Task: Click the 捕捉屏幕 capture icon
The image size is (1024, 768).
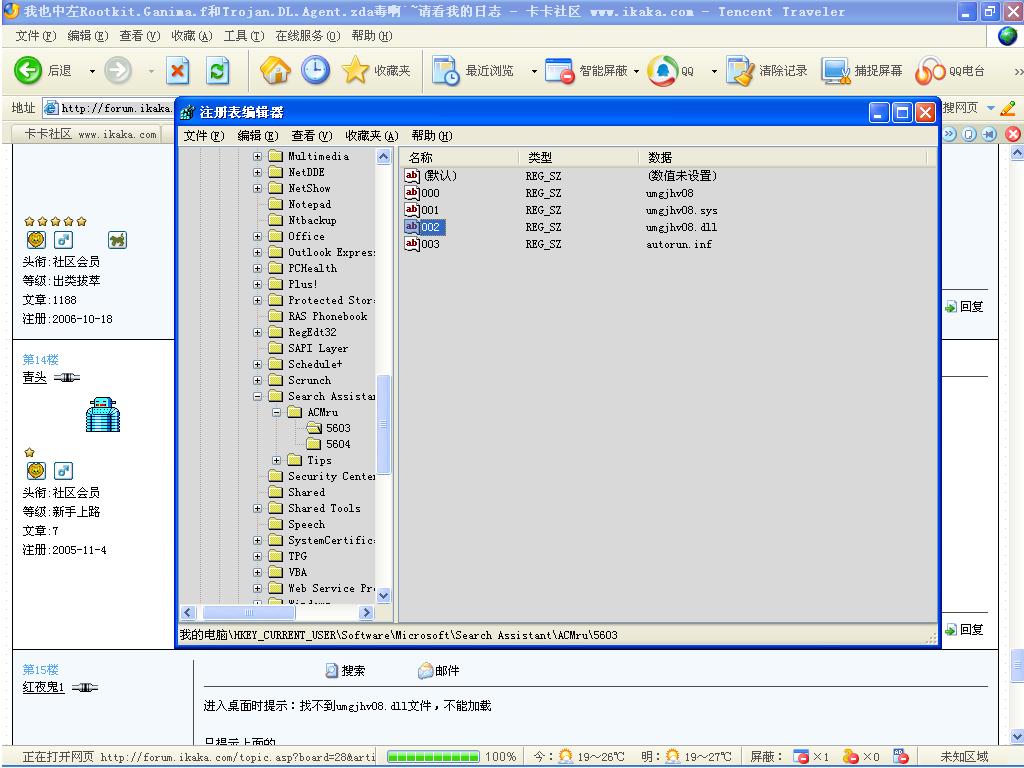Action: click(x=835, y=71)
